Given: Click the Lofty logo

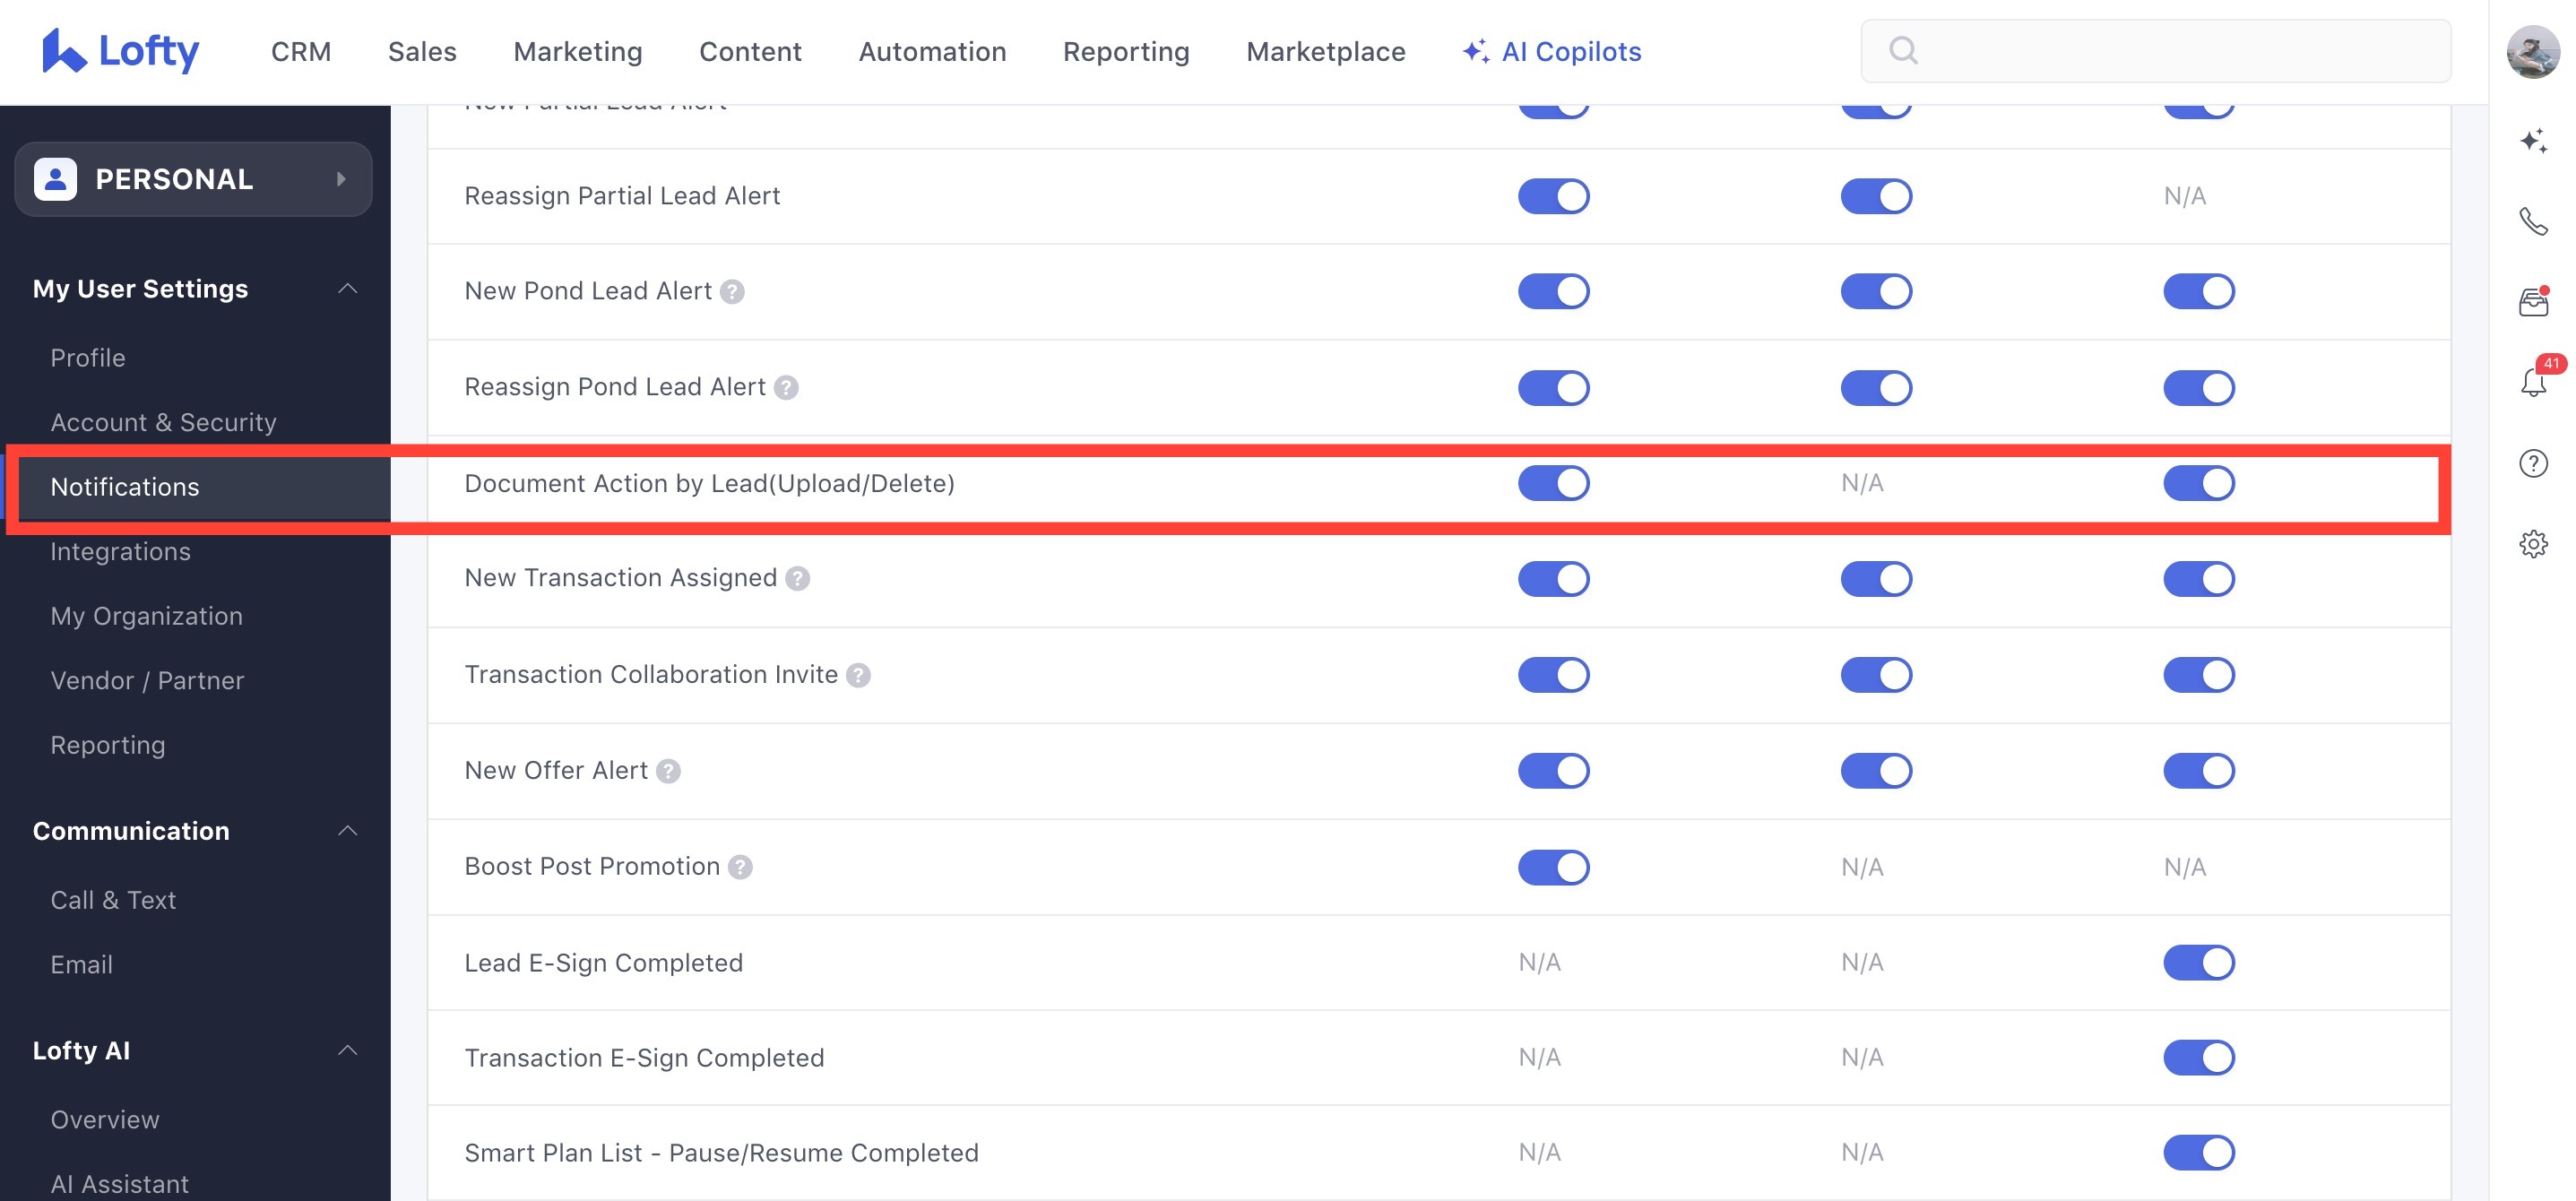Looking at the screenshot, I should tap(120, 50).
